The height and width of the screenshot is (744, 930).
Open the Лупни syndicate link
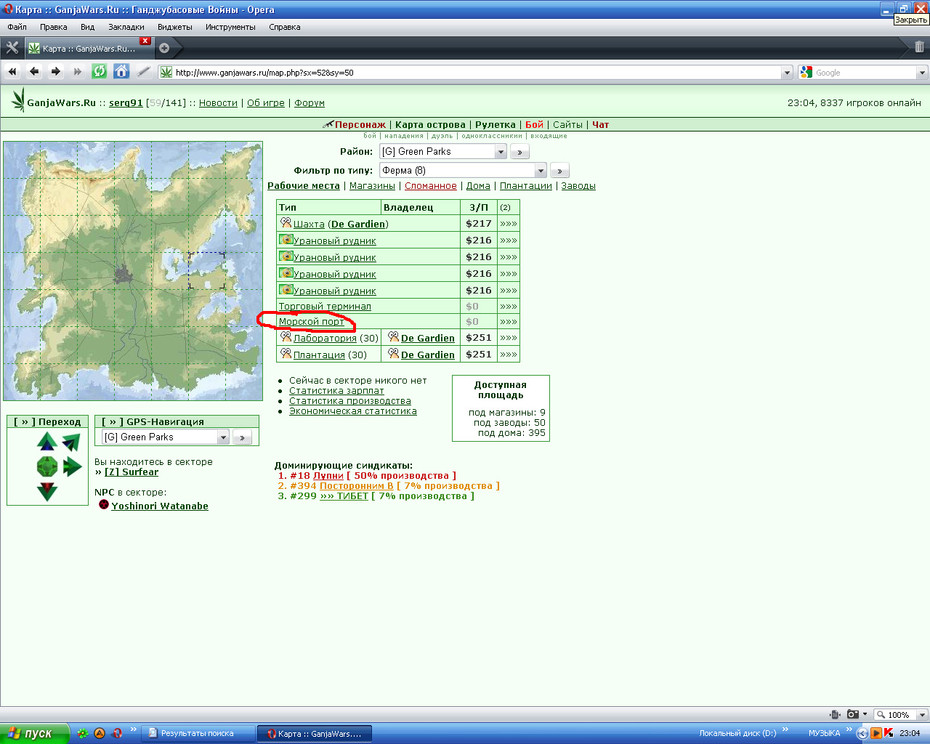(x=329, y=475)
